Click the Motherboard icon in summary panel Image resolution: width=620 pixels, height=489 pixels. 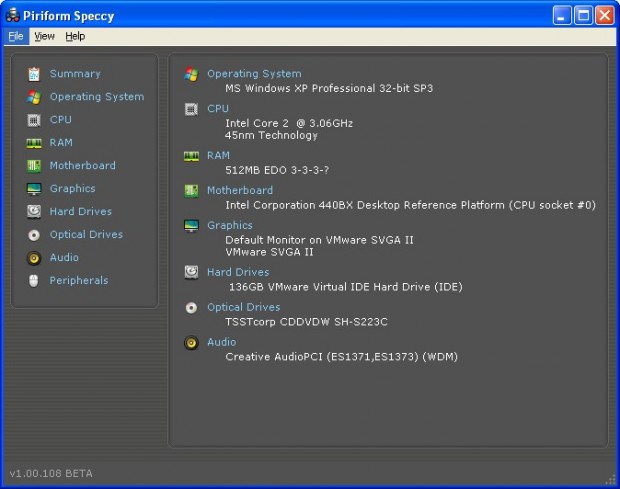coord(191,191)
